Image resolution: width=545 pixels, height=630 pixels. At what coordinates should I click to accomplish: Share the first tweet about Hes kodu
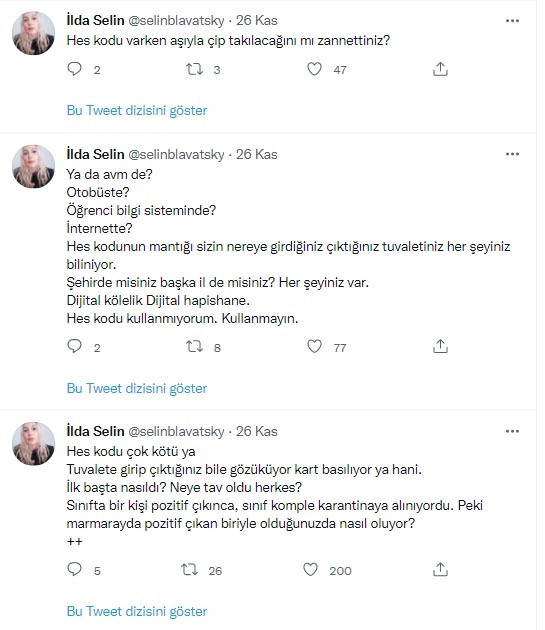click(441, 69)
